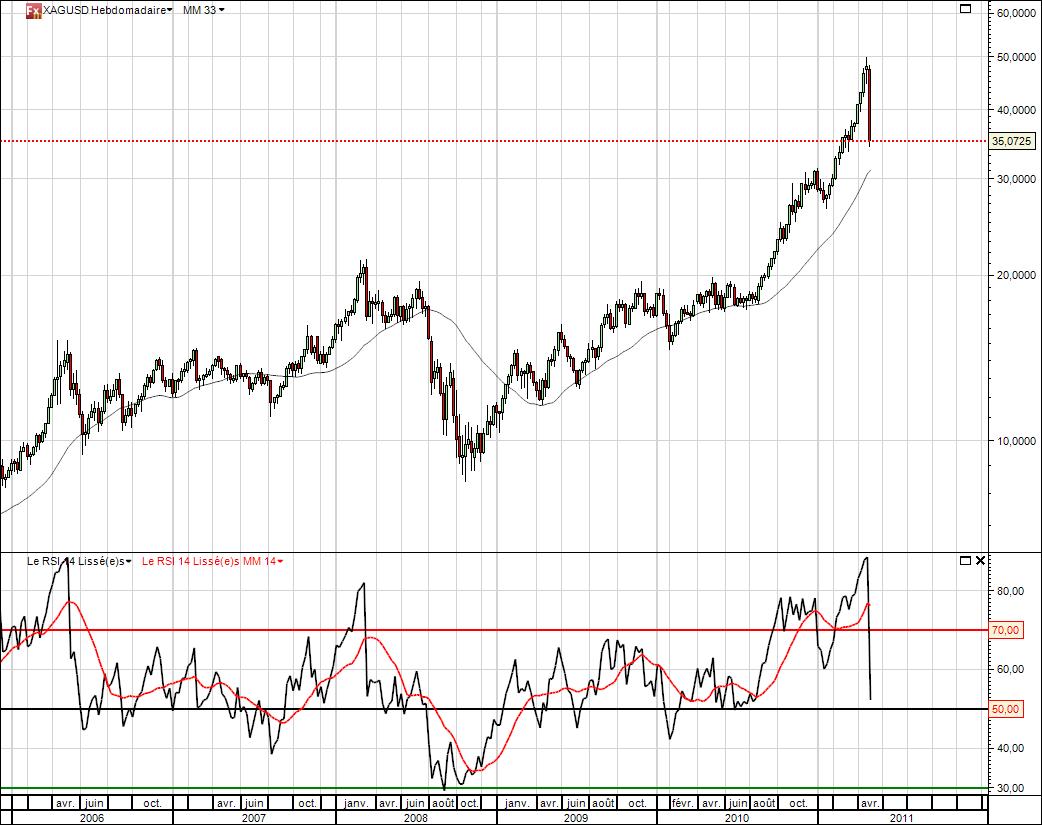Click the maximize icon on the RSI panel
This screenshot has width=1042, height=825.
pyautogui.click(x=964, y=560)
